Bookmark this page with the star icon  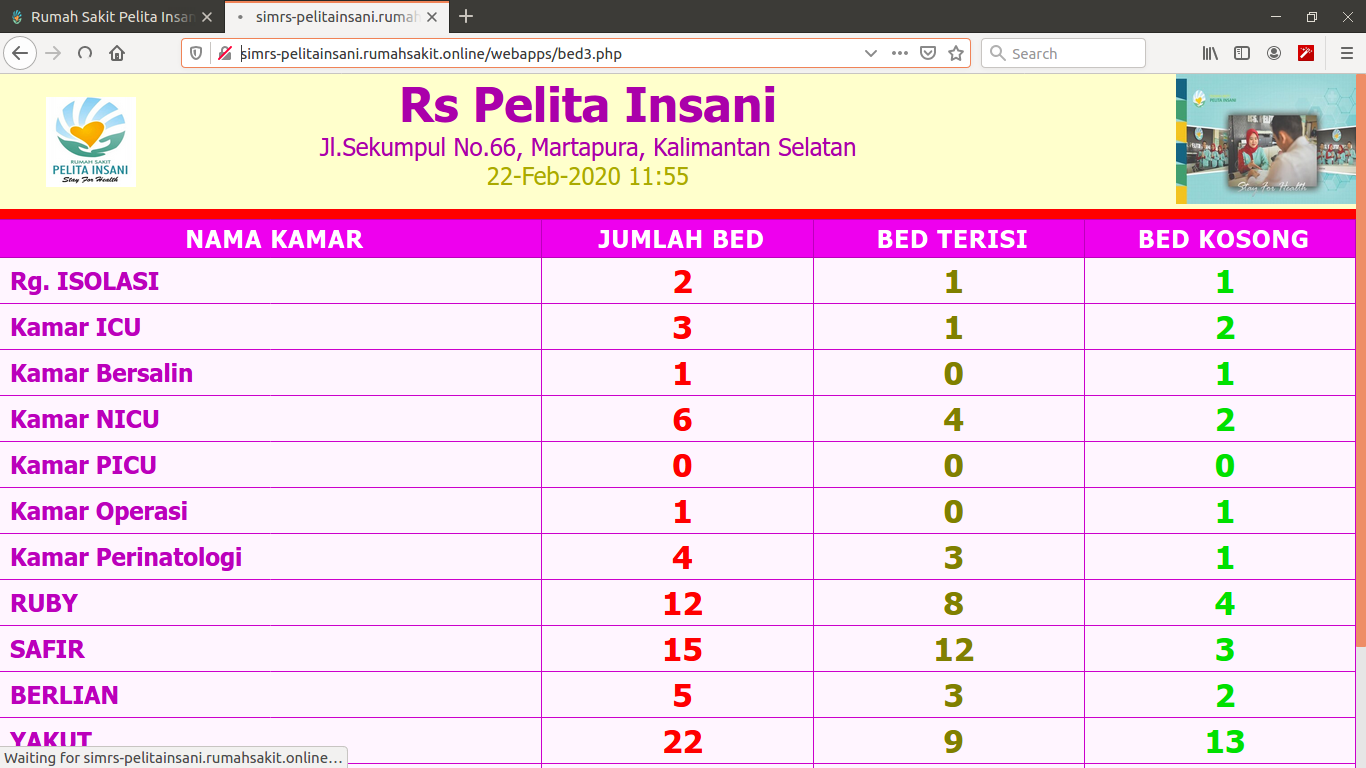(956, 53)
